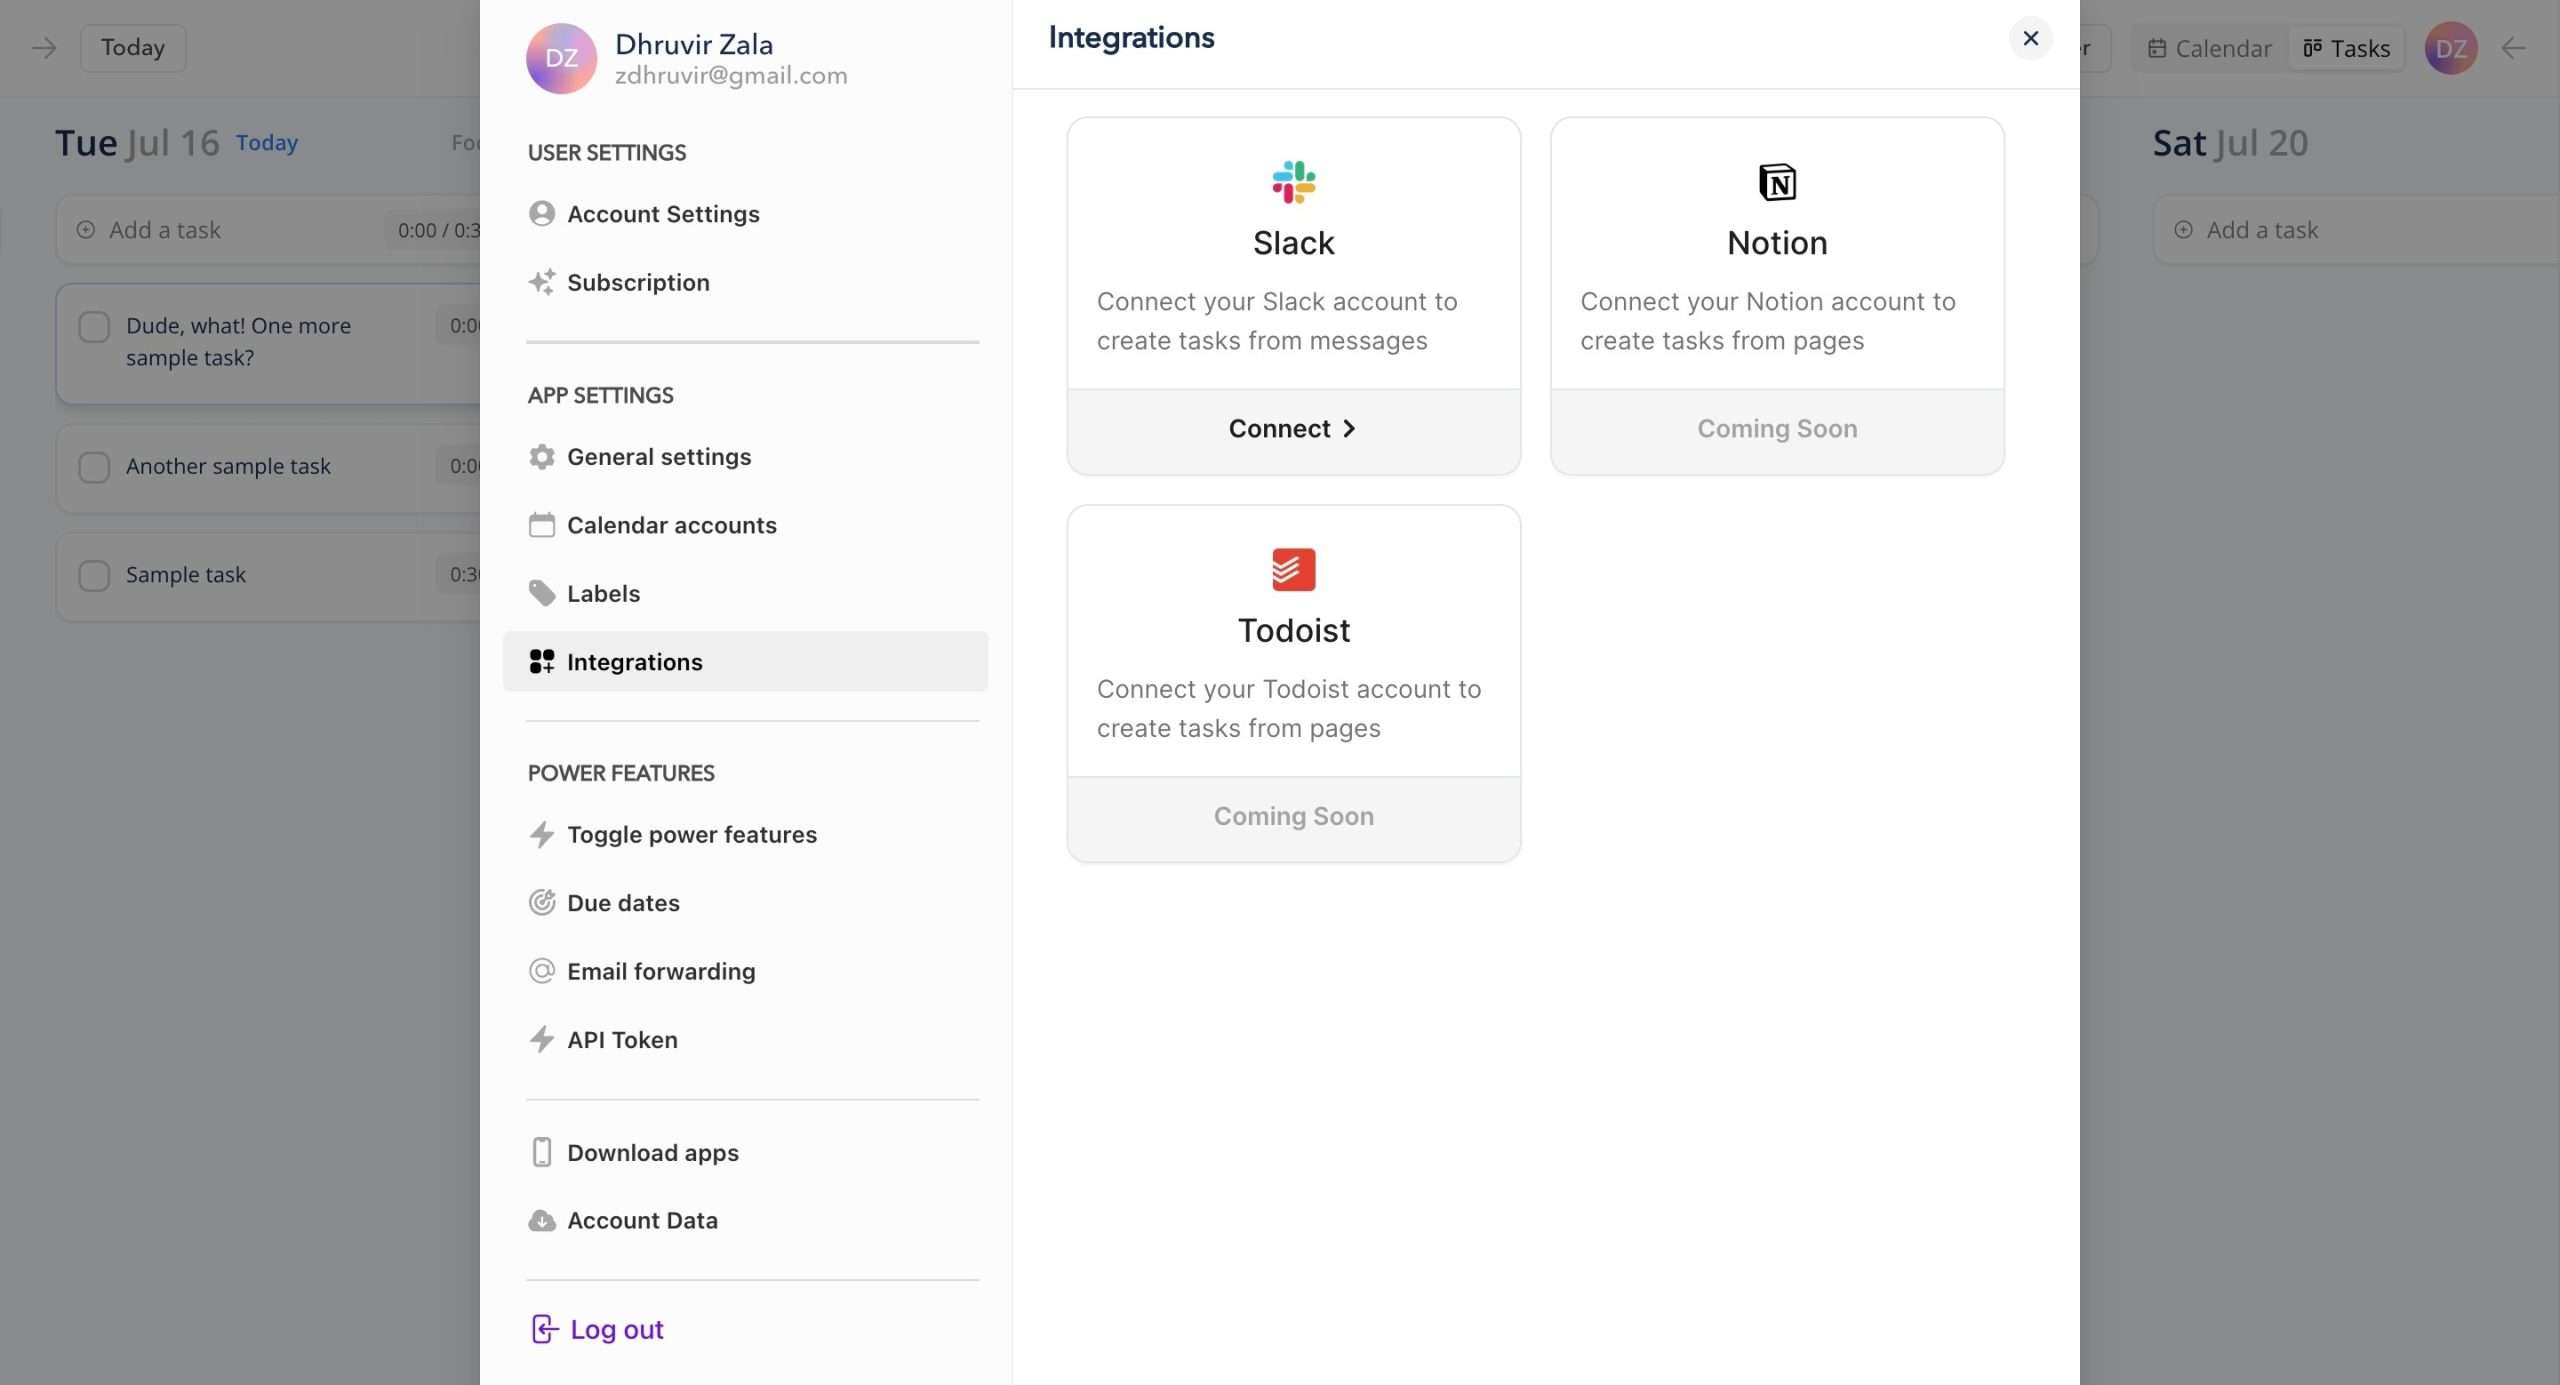Viewport: 2560px width, 1385px height.
Task: Open the Labels settings
Action: pos(746,593)
